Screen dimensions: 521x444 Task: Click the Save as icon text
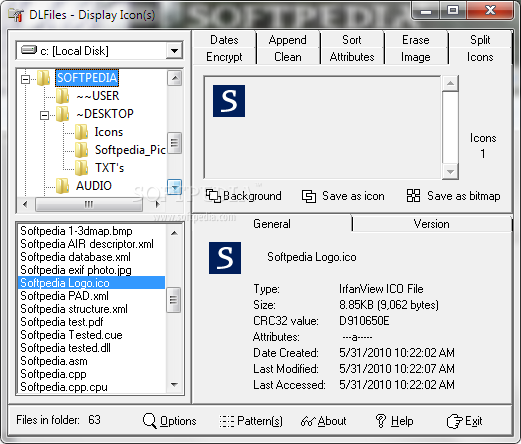[353, 196]
